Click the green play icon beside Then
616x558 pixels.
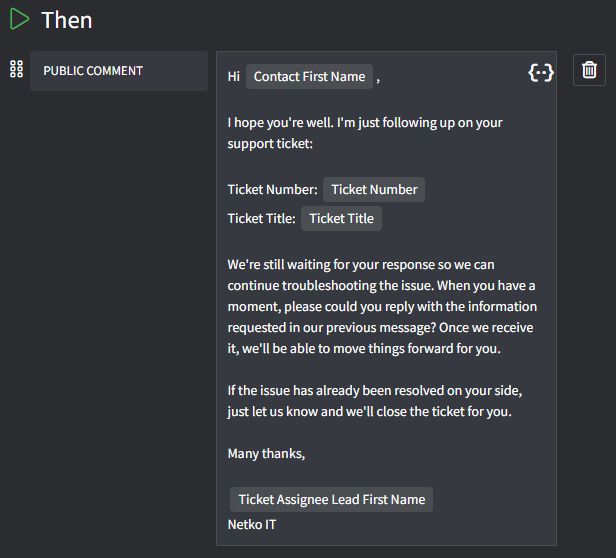20,19
